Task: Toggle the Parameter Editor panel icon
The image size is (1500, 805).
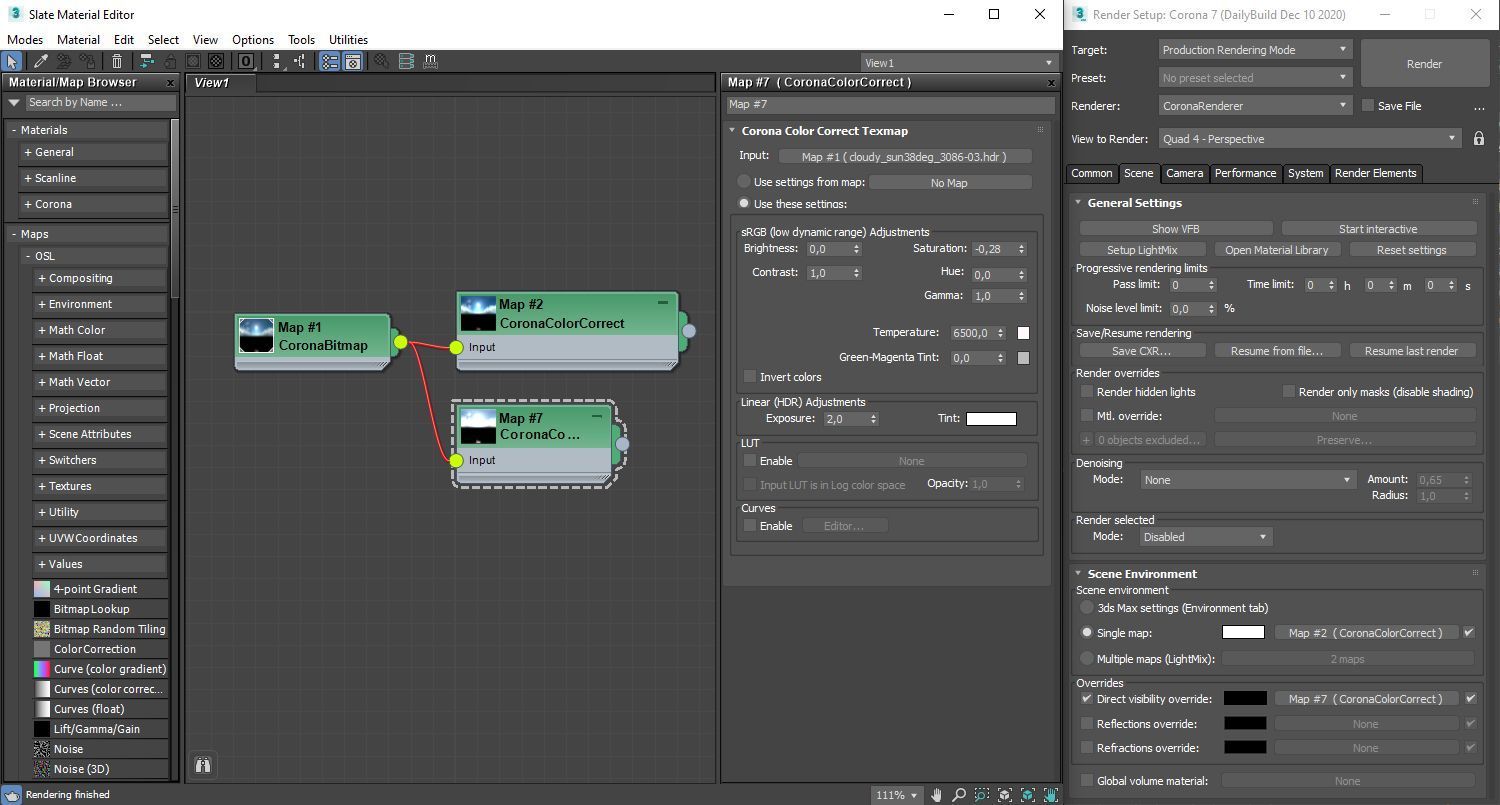Action: point(353,61)
